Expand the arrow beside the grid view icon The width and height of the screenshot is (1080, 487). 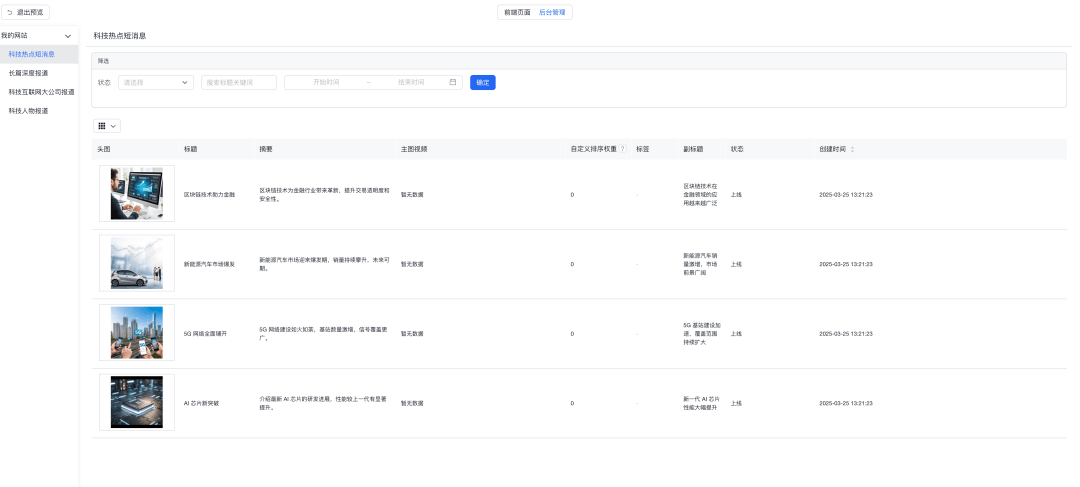click(114, 126)
